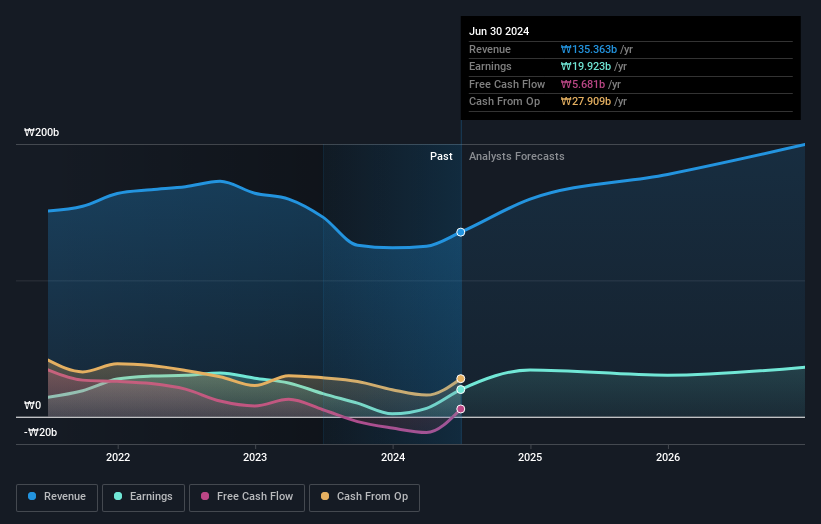Click the Free Cash Flow label in tooltip

click(x=507, y=84)
